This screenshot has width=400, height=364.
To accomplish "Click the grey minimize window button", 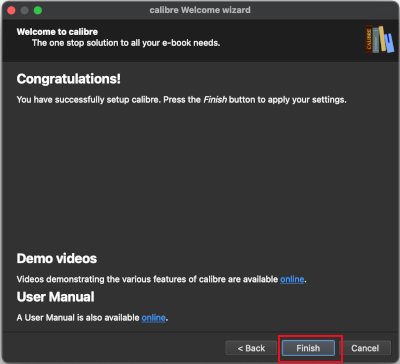I will point(25,10).
